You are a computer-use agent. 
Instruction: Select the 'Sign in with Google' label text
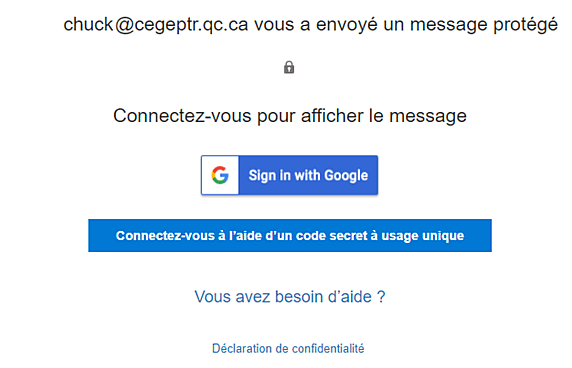308,175
